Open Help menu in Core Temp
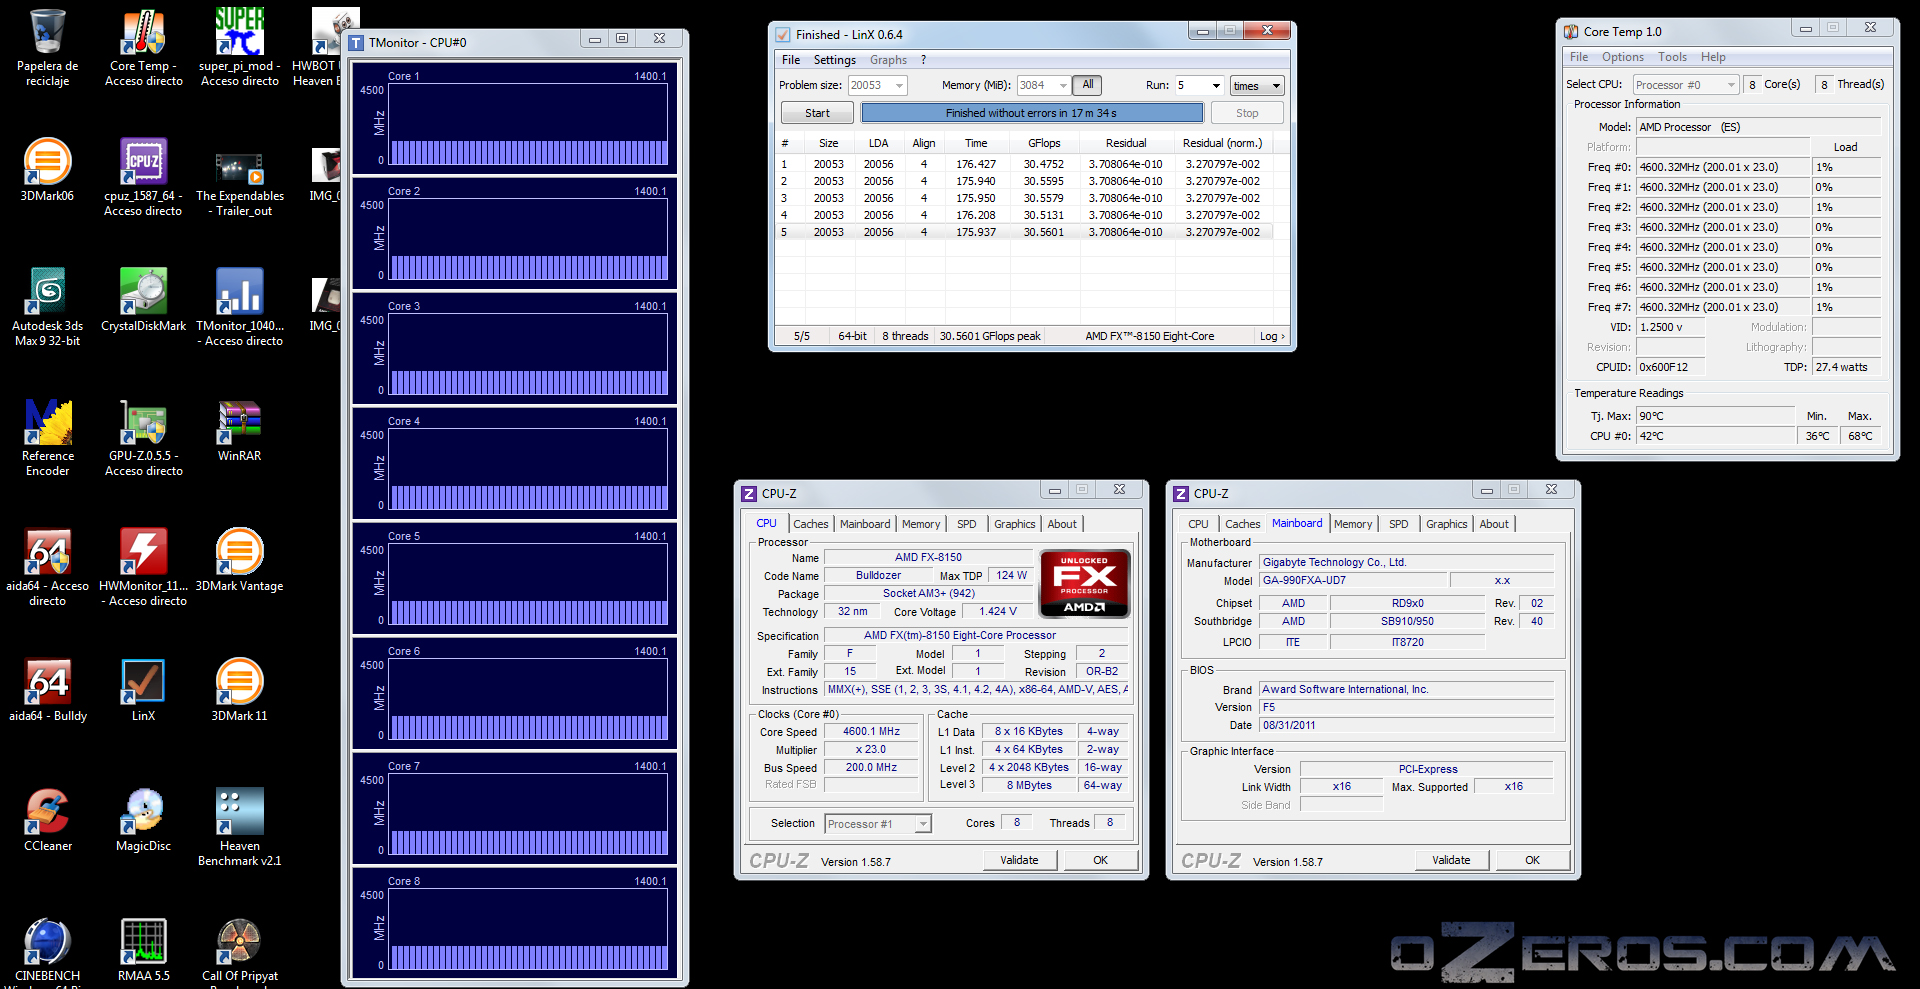 [x=1713, y=57]
